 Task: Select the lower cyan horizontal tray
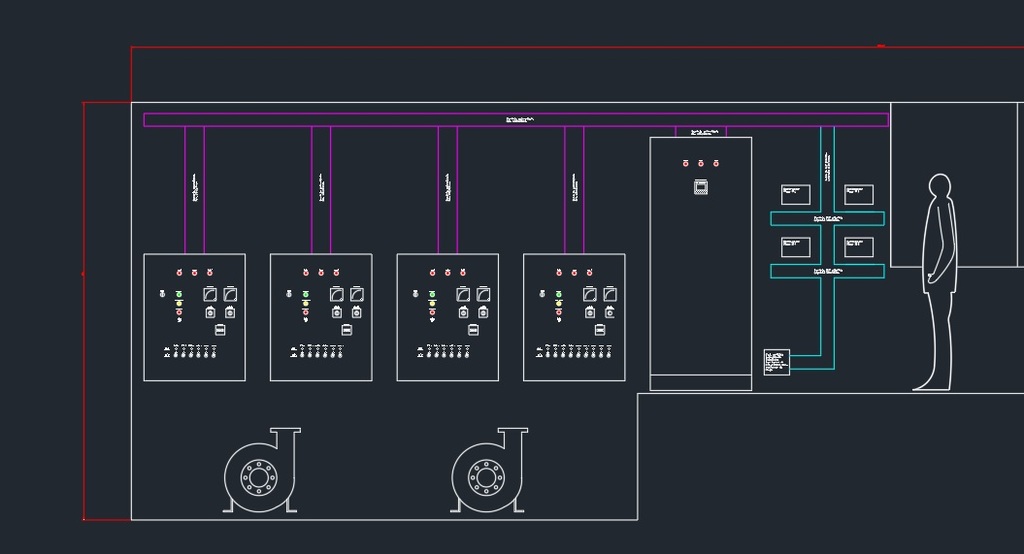(x=827, y=271)
